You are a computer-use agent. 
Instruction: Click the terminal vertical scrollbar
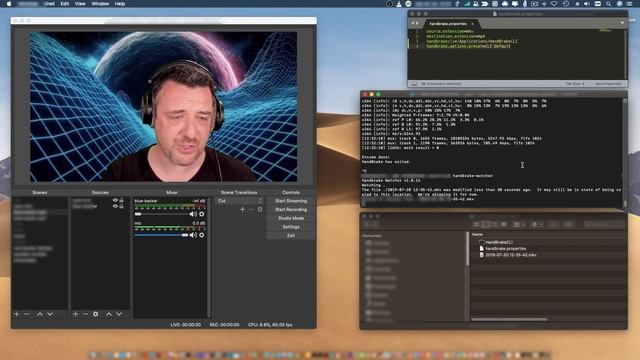click(x=625, y=152)
